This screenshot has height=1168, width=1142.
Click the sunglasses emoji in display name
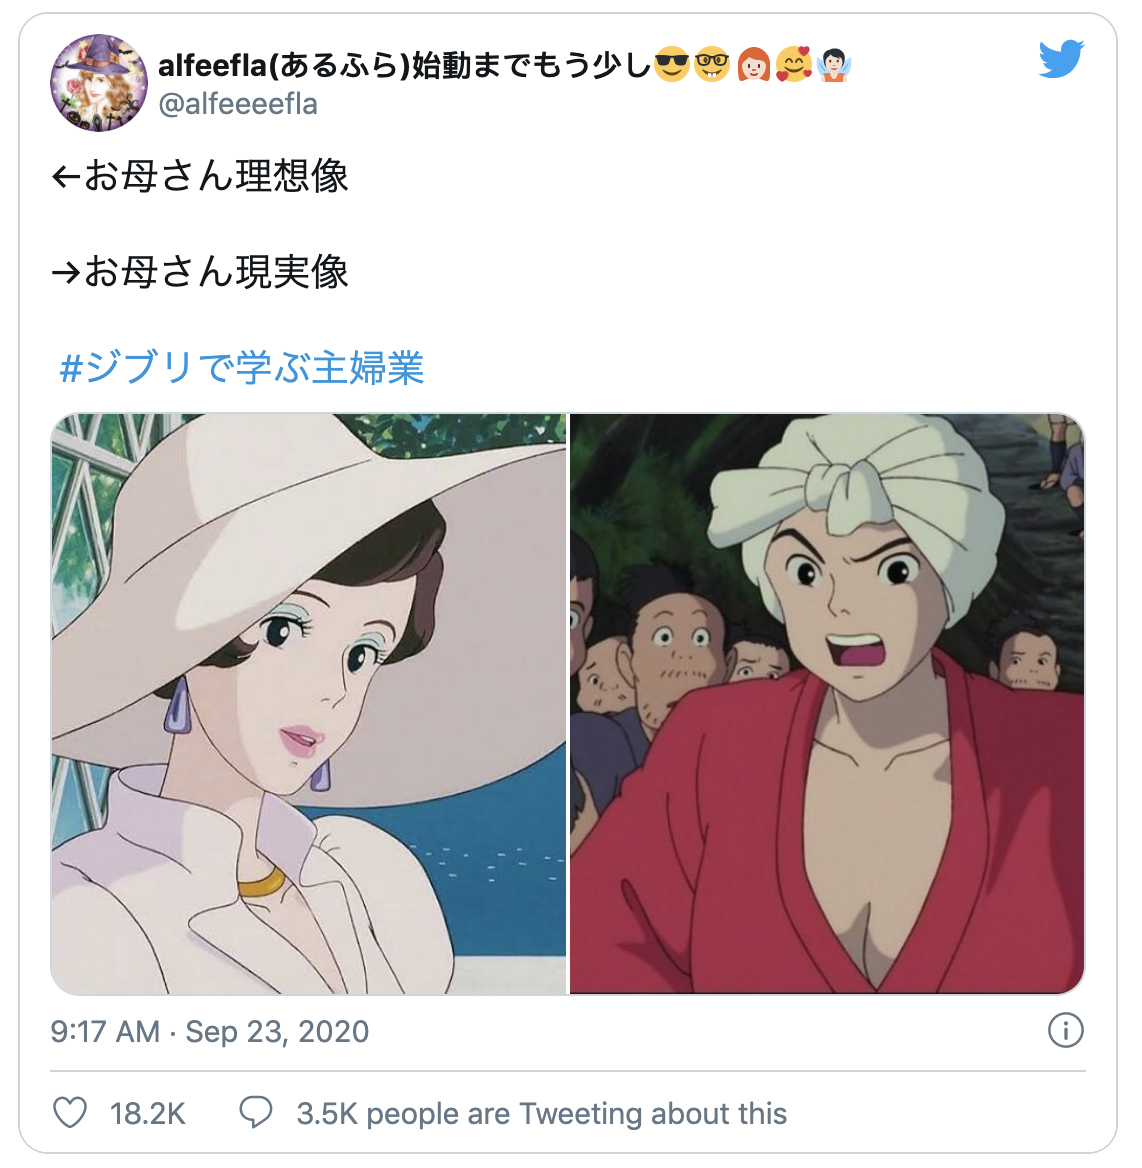click(672, 65)
